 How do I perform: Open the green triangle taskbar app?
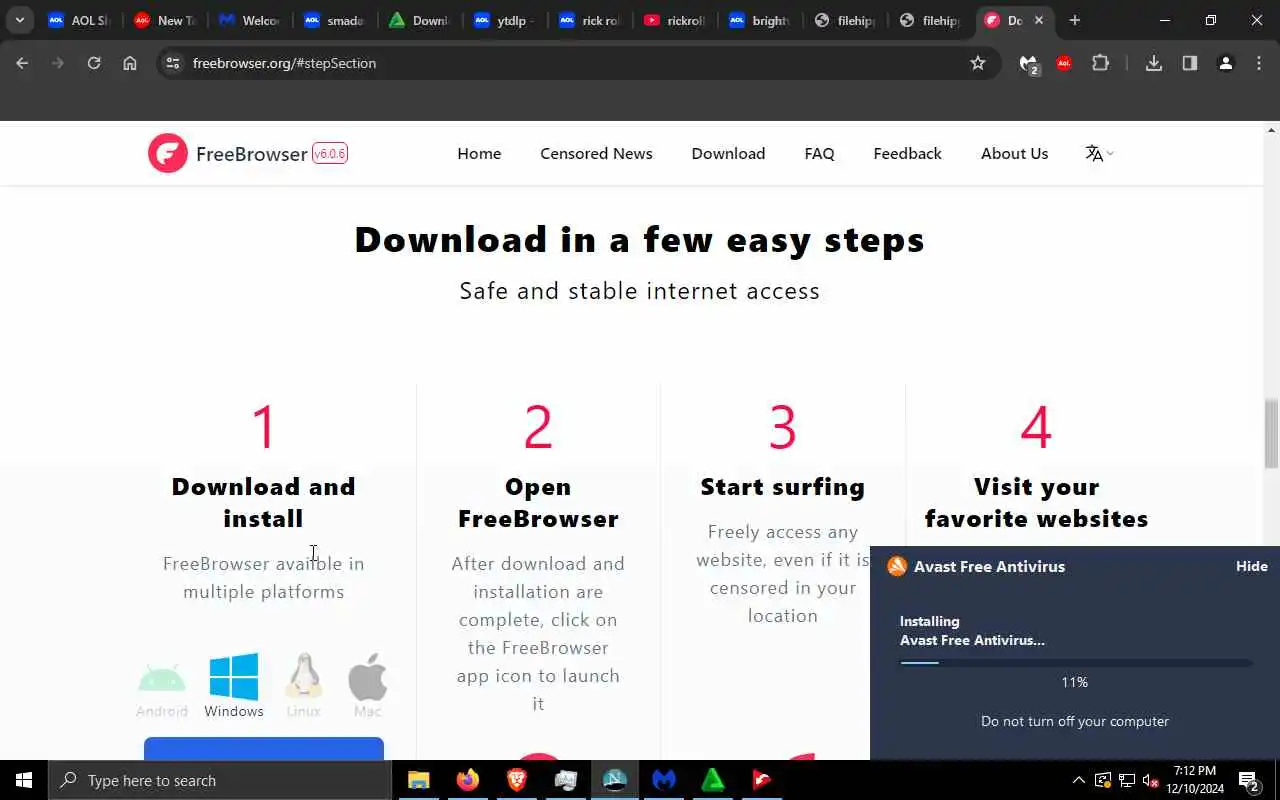[713, 780]
